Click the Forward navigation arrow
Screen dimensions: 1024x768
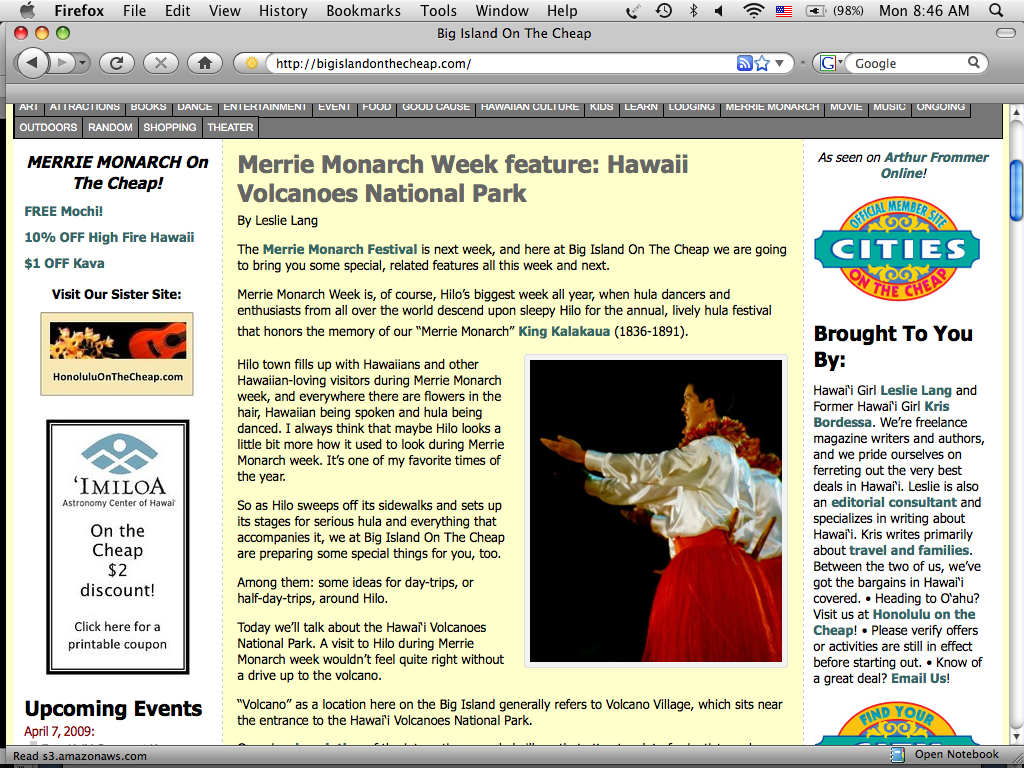[63, 63]
